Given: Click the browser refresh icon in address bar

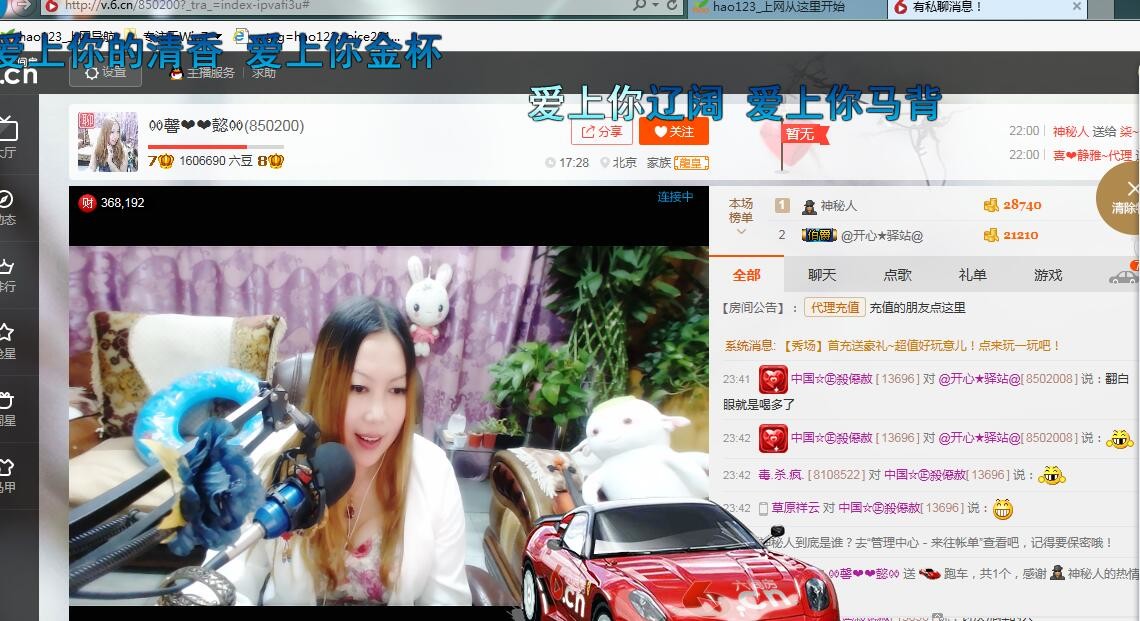Looking at the screenshot, I should 672,6.
